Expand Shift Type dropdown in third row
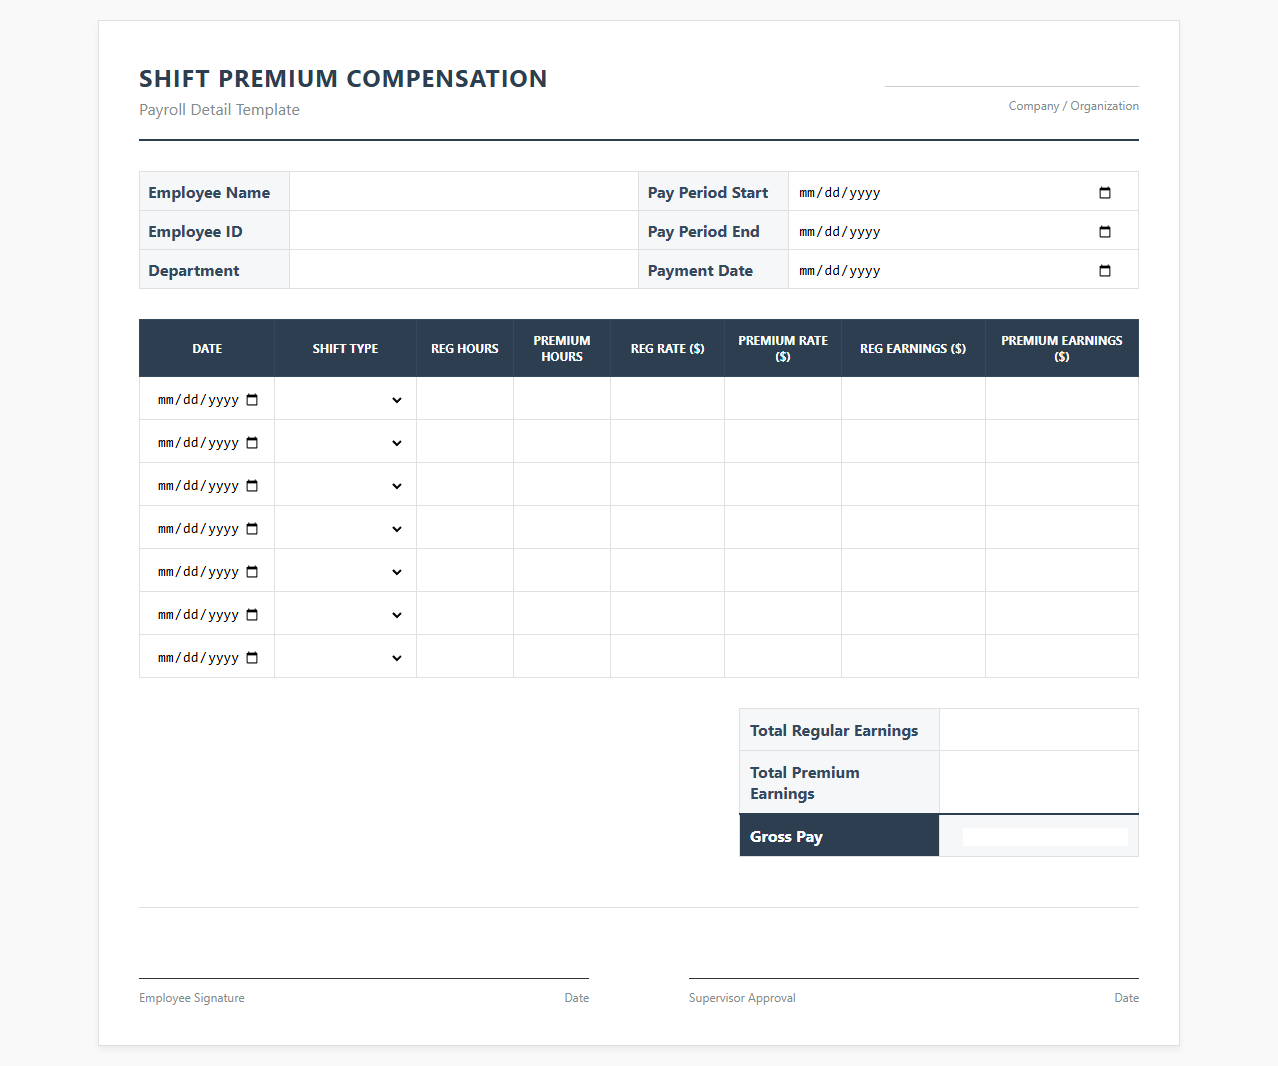 pyautogui.click(x=345, y=485)
